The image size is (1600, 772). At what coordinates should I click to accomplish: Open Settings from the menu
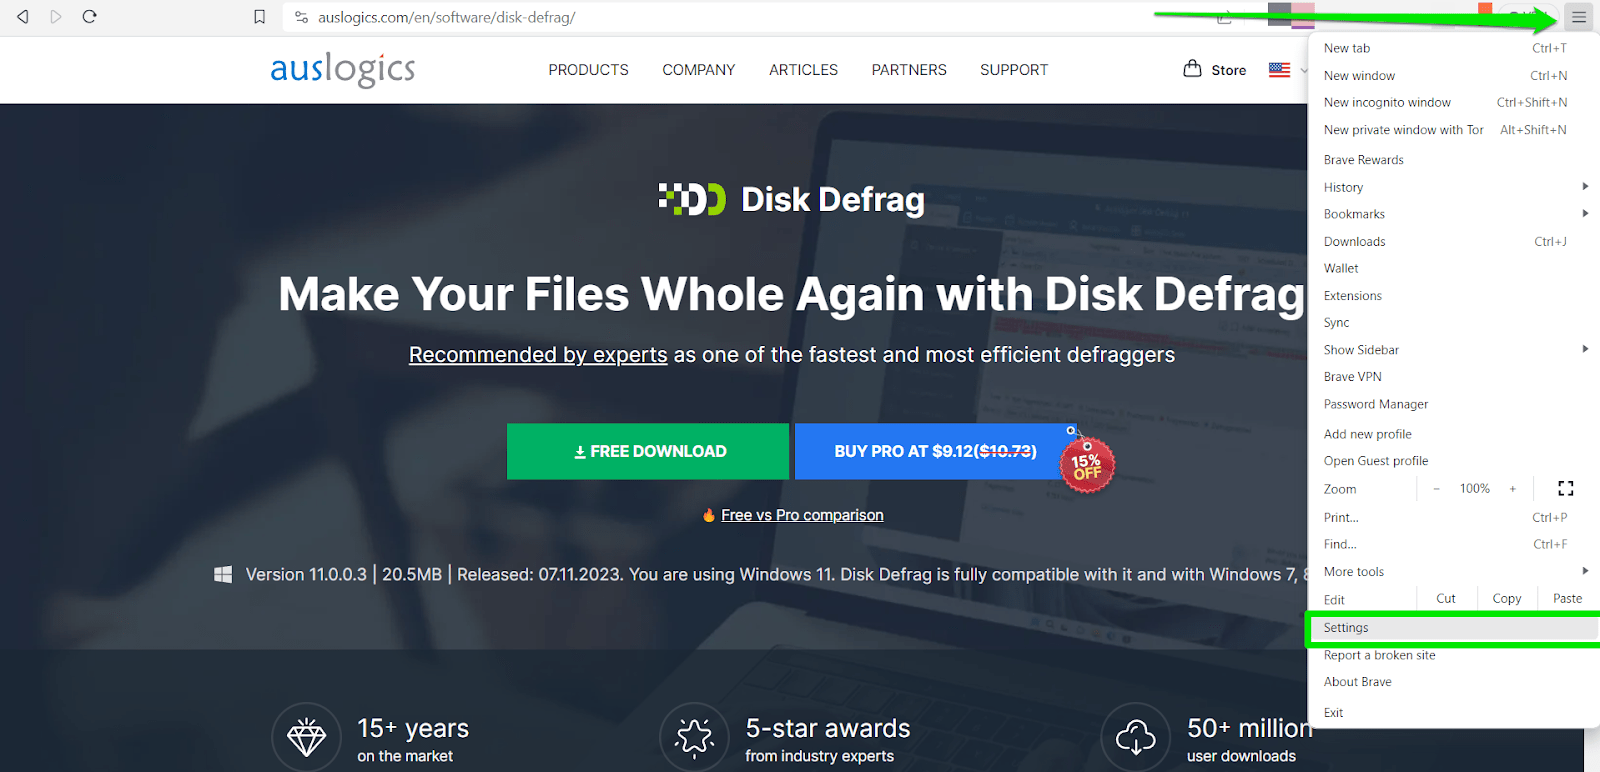point(1453,628)
